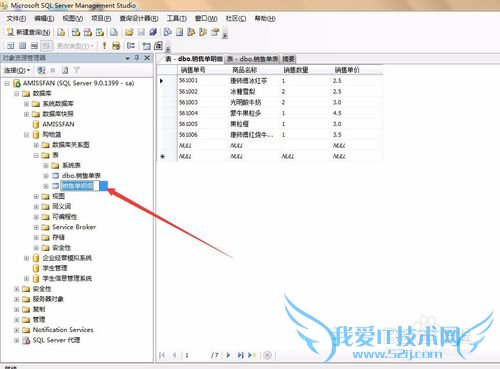Viewport: 500px width, 369px height.
Task: Click the current record number field
Action: coord(196,355)
